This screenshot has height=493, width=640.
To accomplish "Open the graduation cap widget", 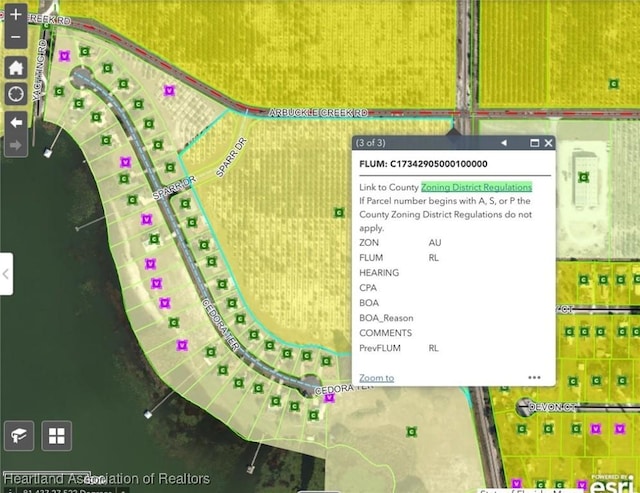I will click(x=19, y=435).
